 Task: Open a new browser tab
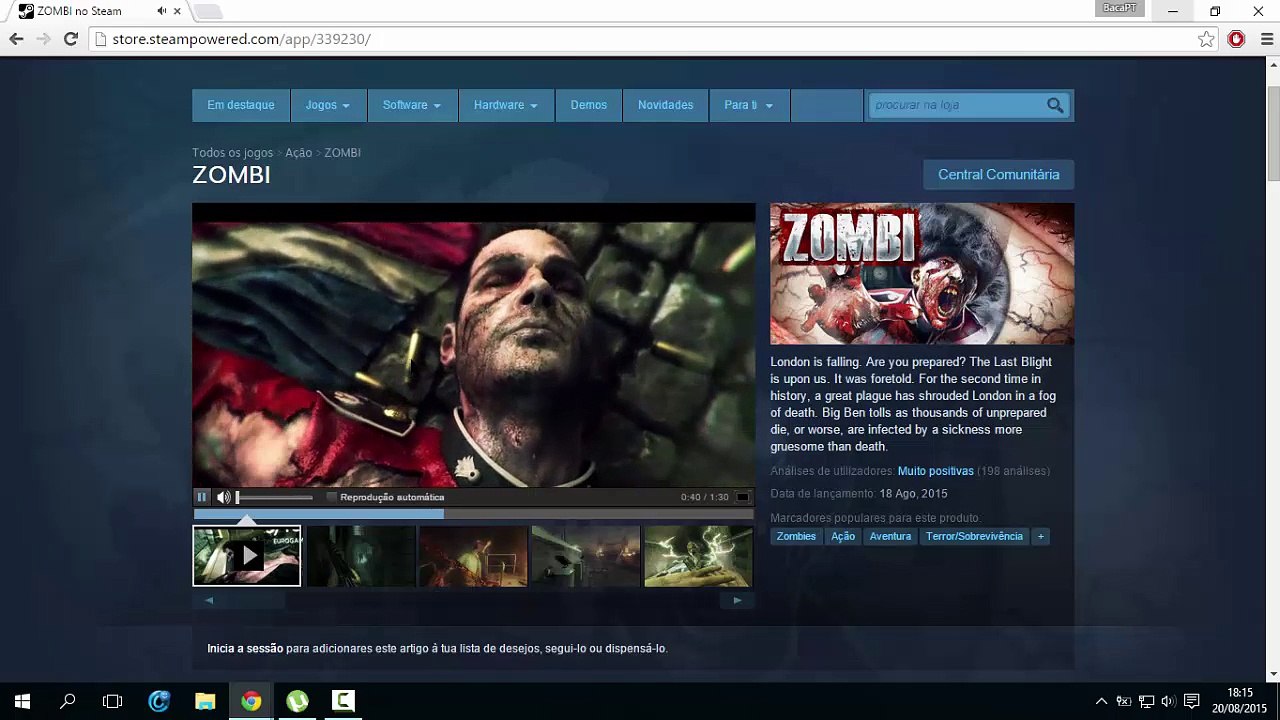coord(207,12)
